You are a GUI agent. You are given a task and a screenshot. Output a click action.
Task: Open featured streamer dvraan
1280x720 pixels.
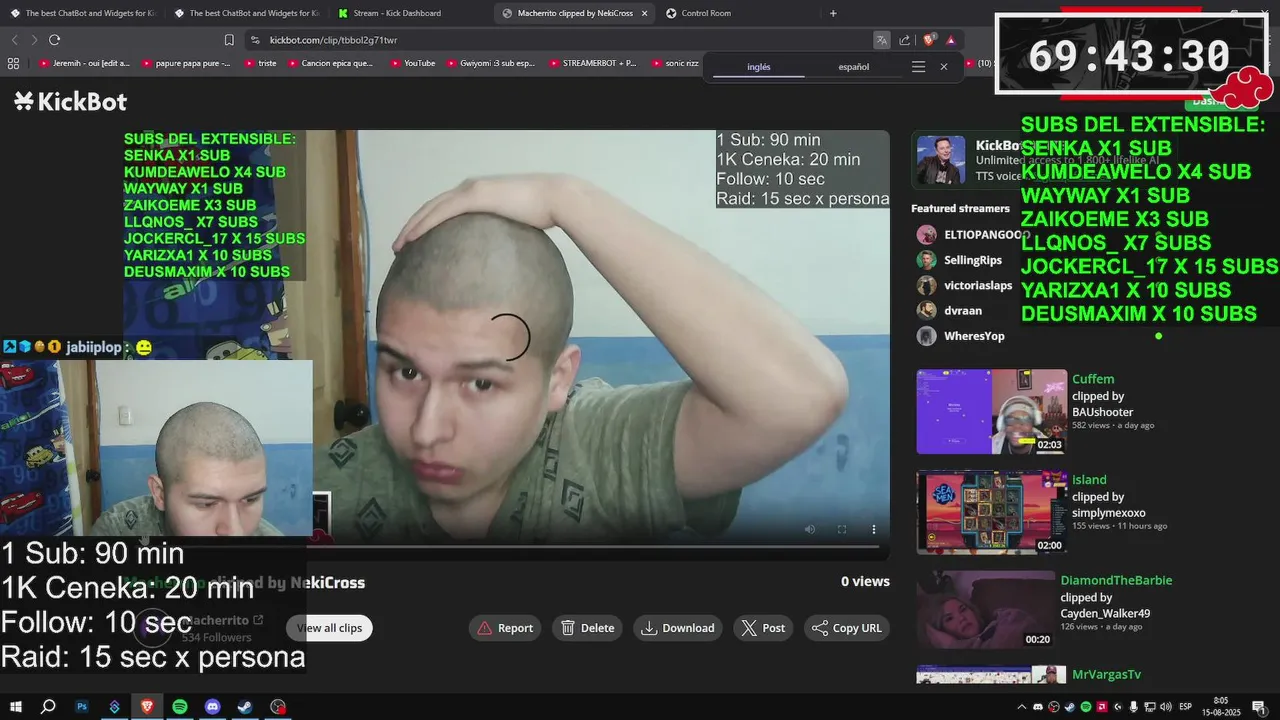[949, 311]
